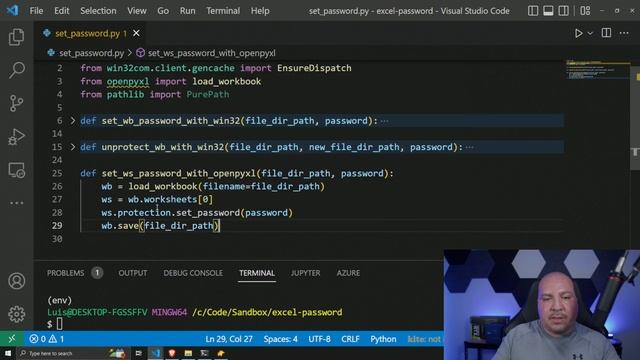Click the PurePath import on line 4
This screenshot has height=360, width=640.
coord(208,94)
